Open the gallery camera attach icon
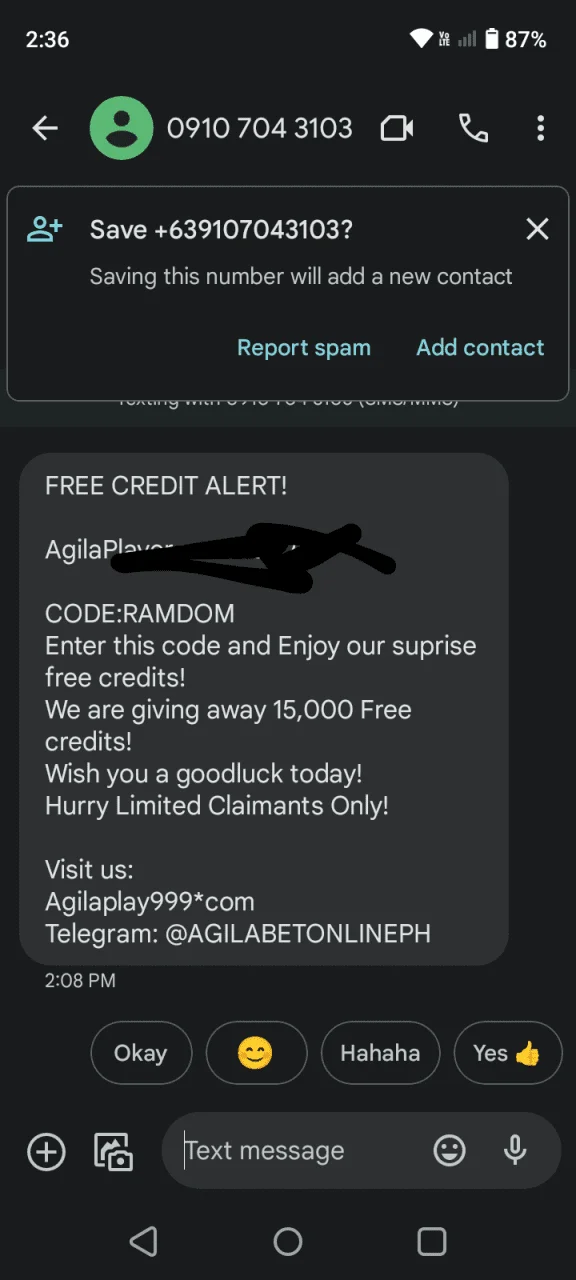Viewport: 576px width, 1280px height. [114, 1152]
